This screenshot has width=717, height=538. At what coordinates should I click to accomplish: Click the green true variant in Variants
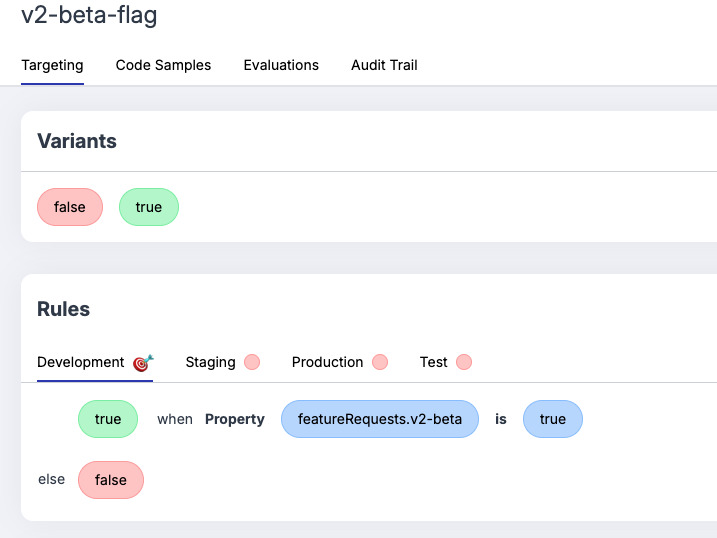click(148, 207)
